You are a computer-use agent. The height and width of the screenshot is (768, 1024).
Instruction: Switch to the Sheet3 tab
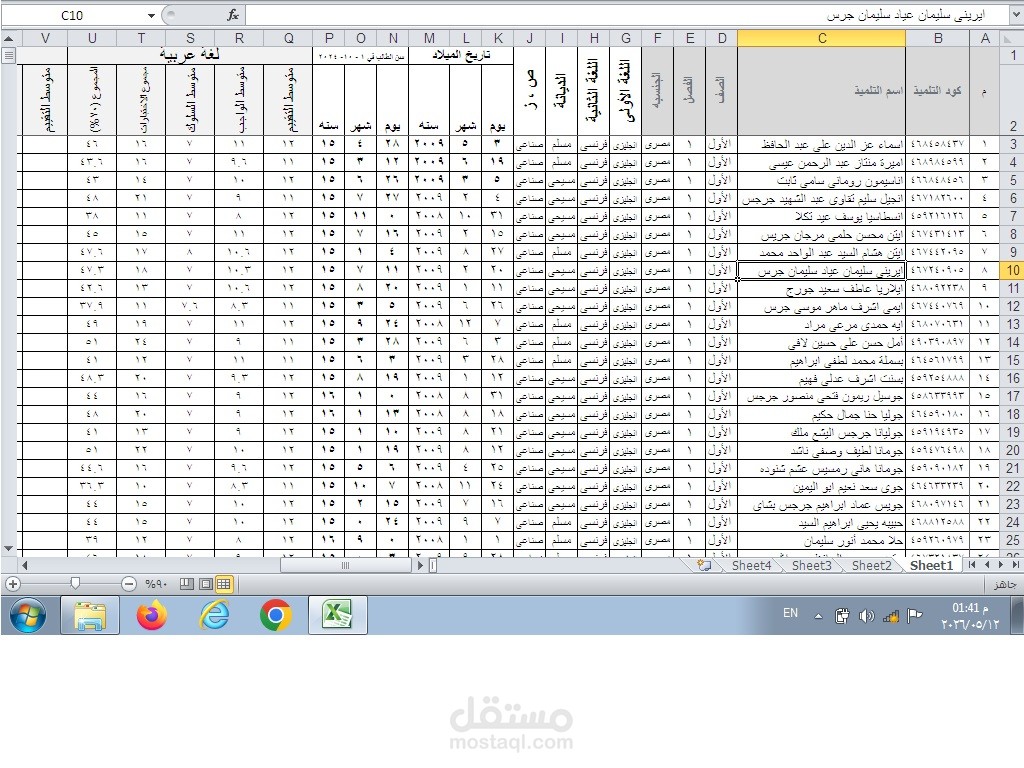(812, 566)
